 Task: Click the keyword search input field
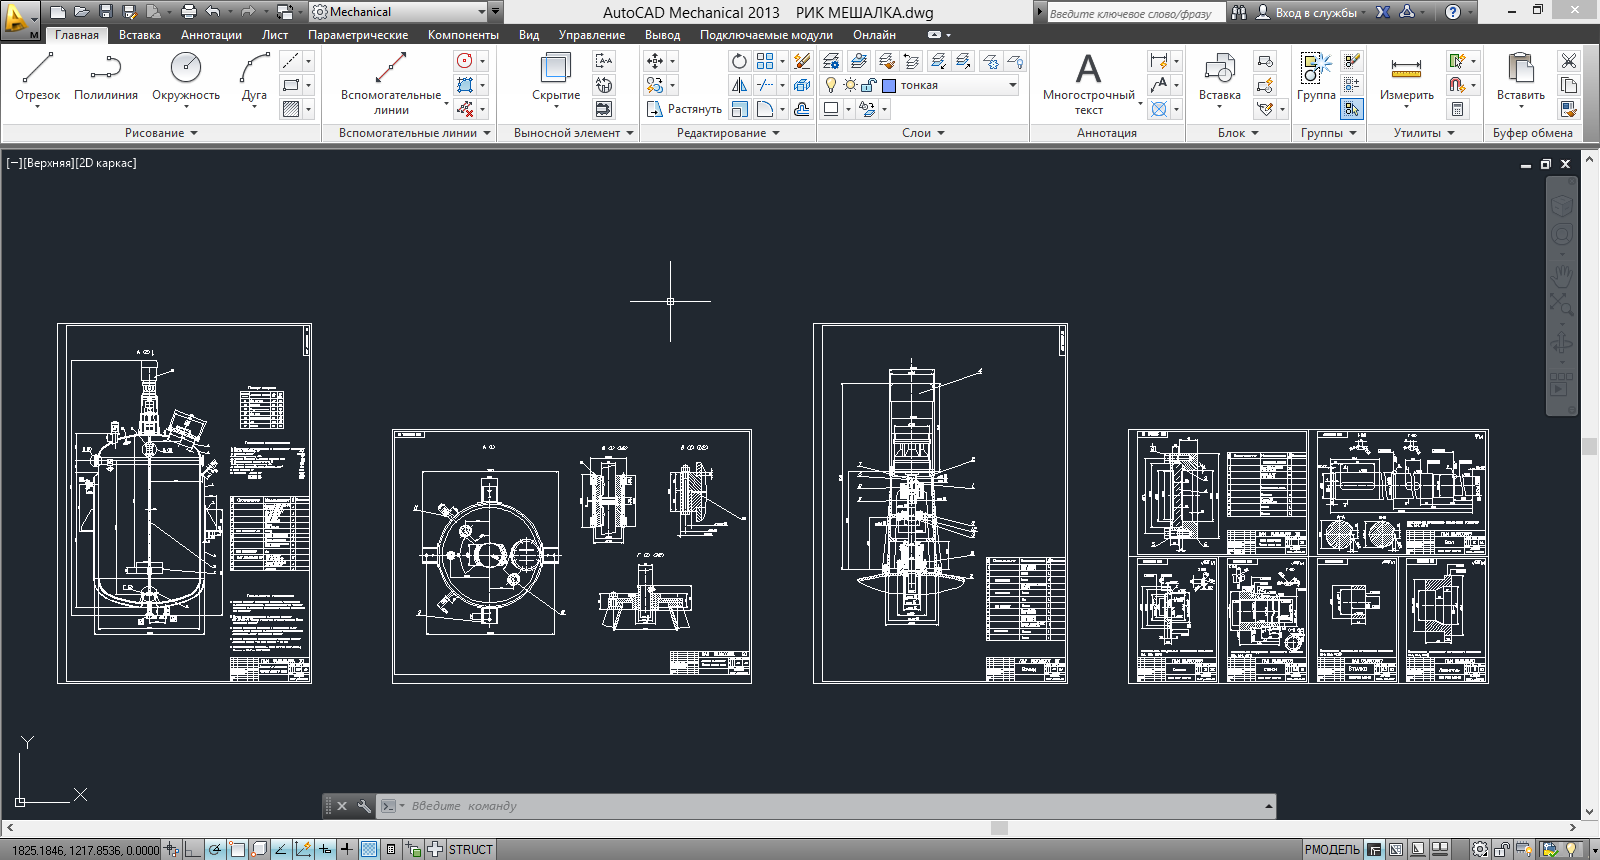[1135, 13]
